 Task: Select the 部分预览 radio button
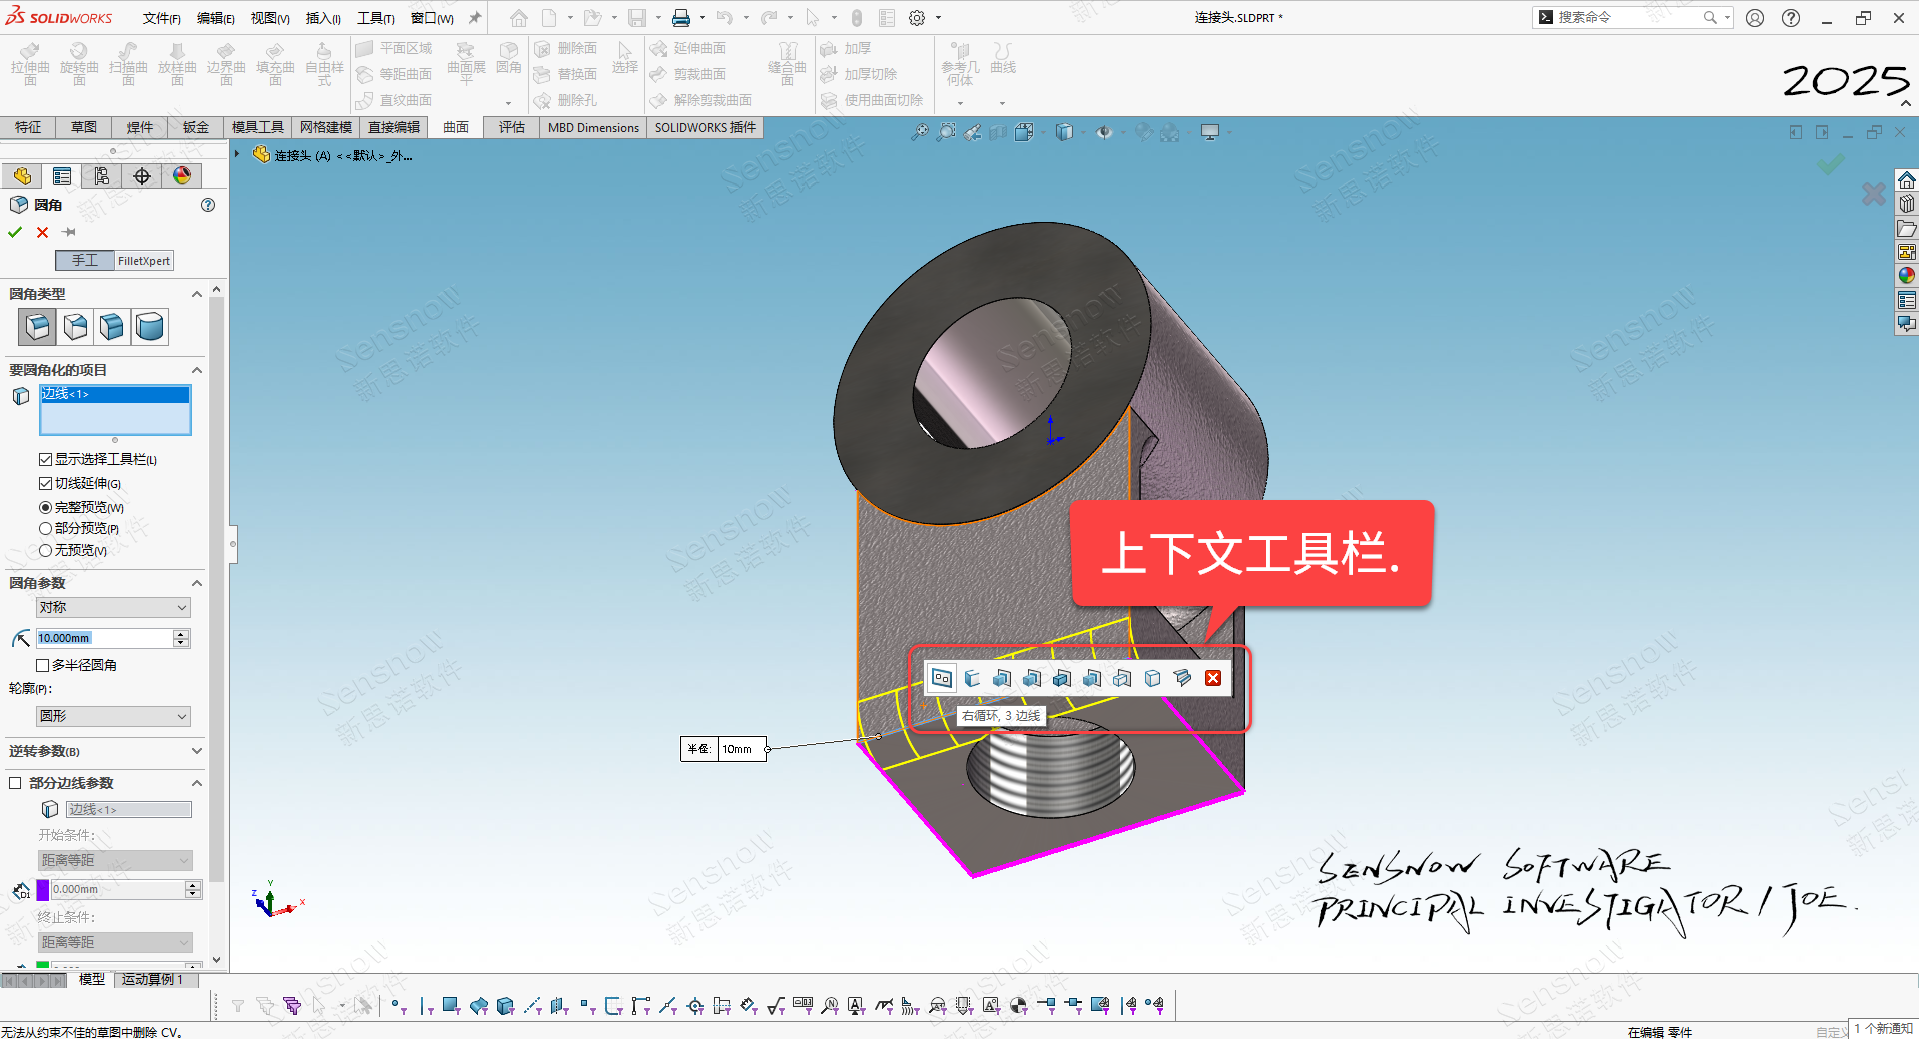tap(45, 528)
